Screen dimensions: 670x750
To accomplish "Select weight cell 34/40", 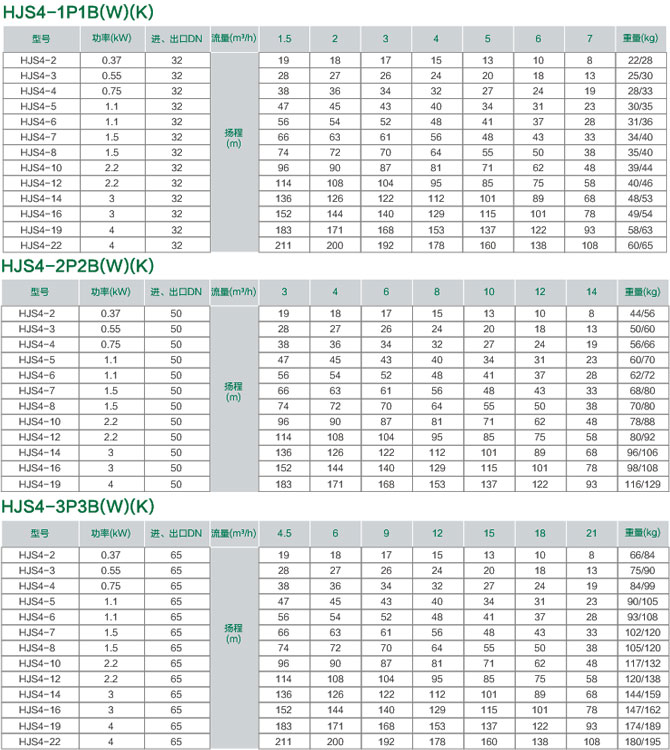I will [x=640, y=137].
